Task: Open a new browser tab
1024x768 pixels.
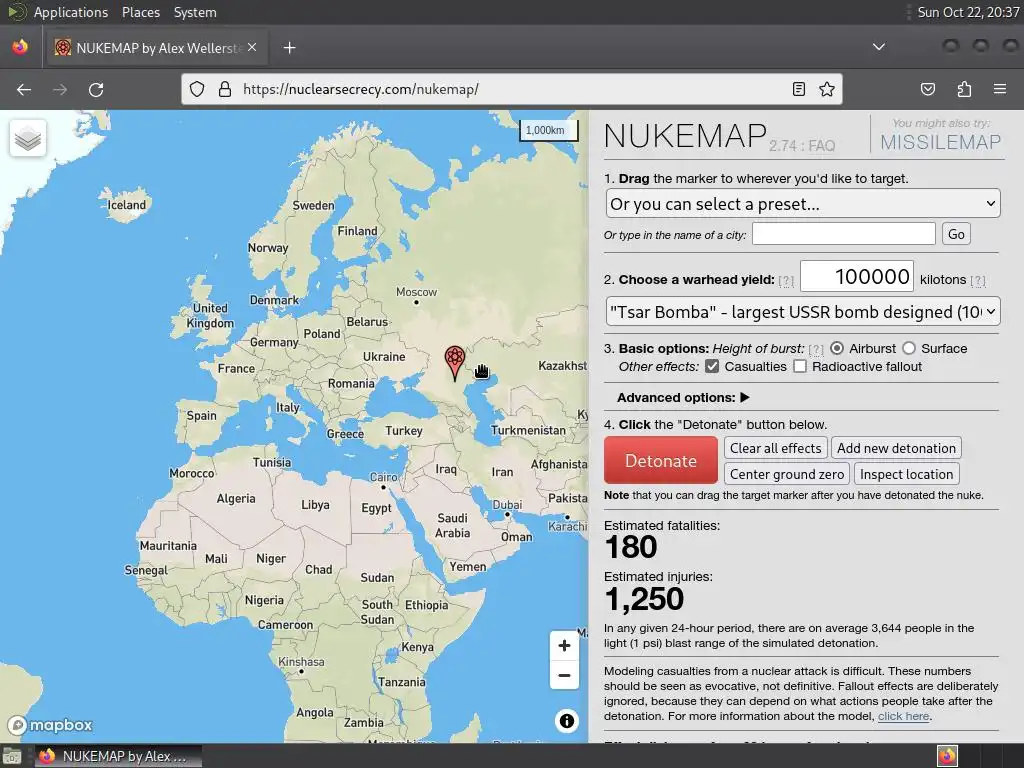Action: (x=289, y=48)
